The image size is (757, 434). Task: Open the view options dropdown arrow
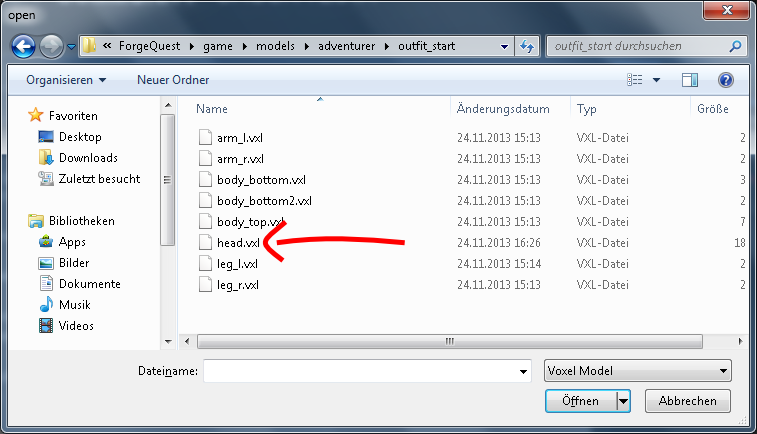[x=656, y=80]
